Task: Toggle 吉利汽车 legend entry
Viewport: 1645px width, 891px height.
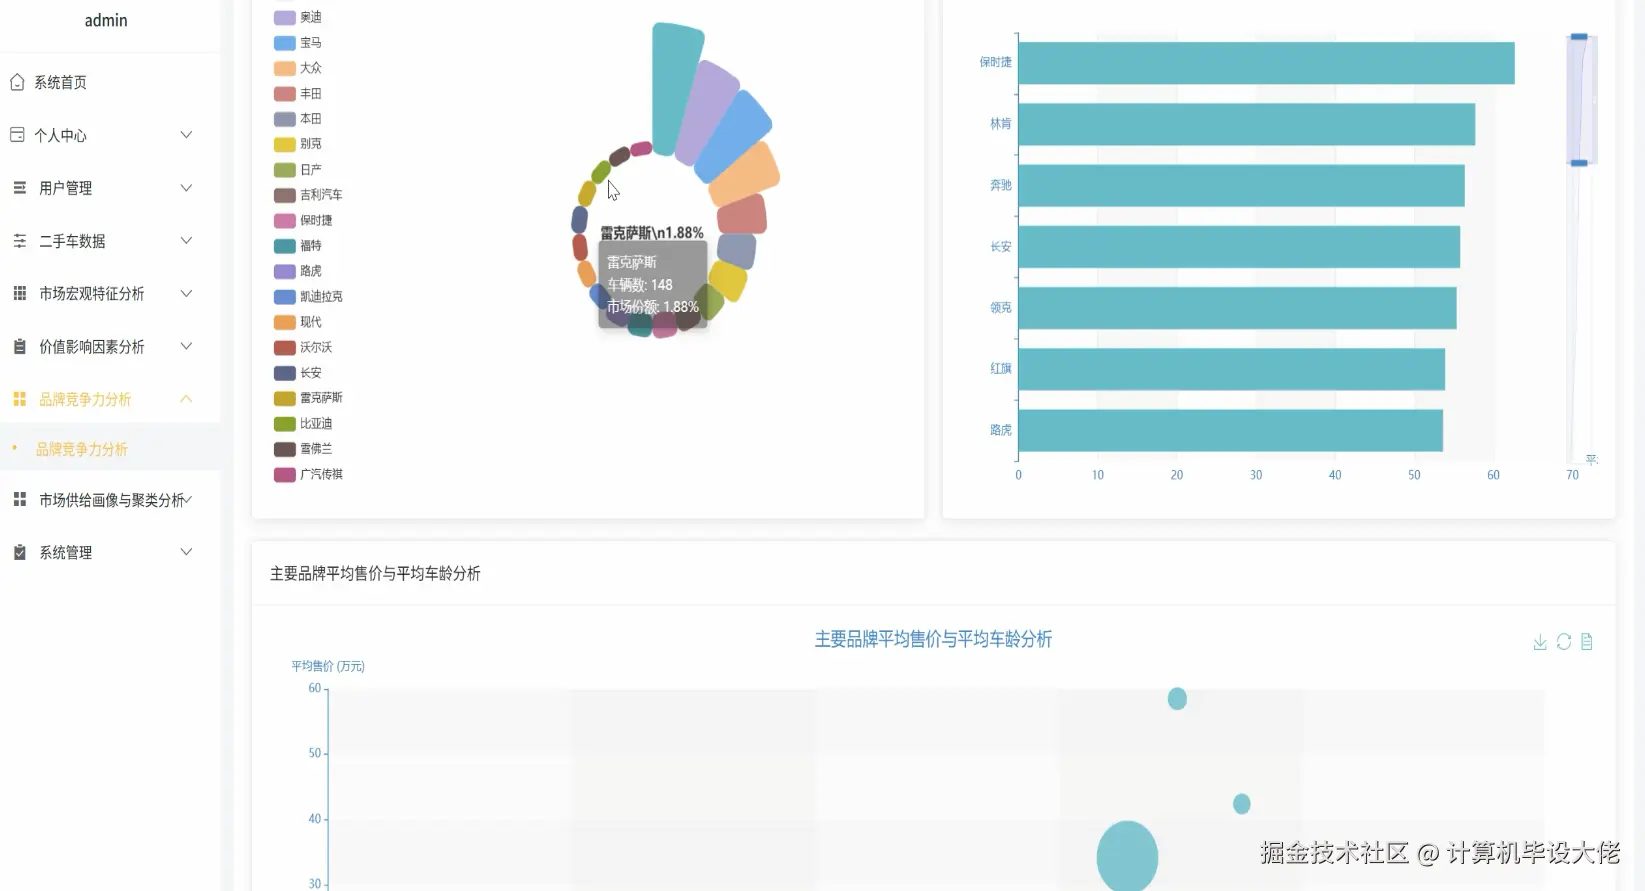Action: pyautogui.click(x=308, y=195)
